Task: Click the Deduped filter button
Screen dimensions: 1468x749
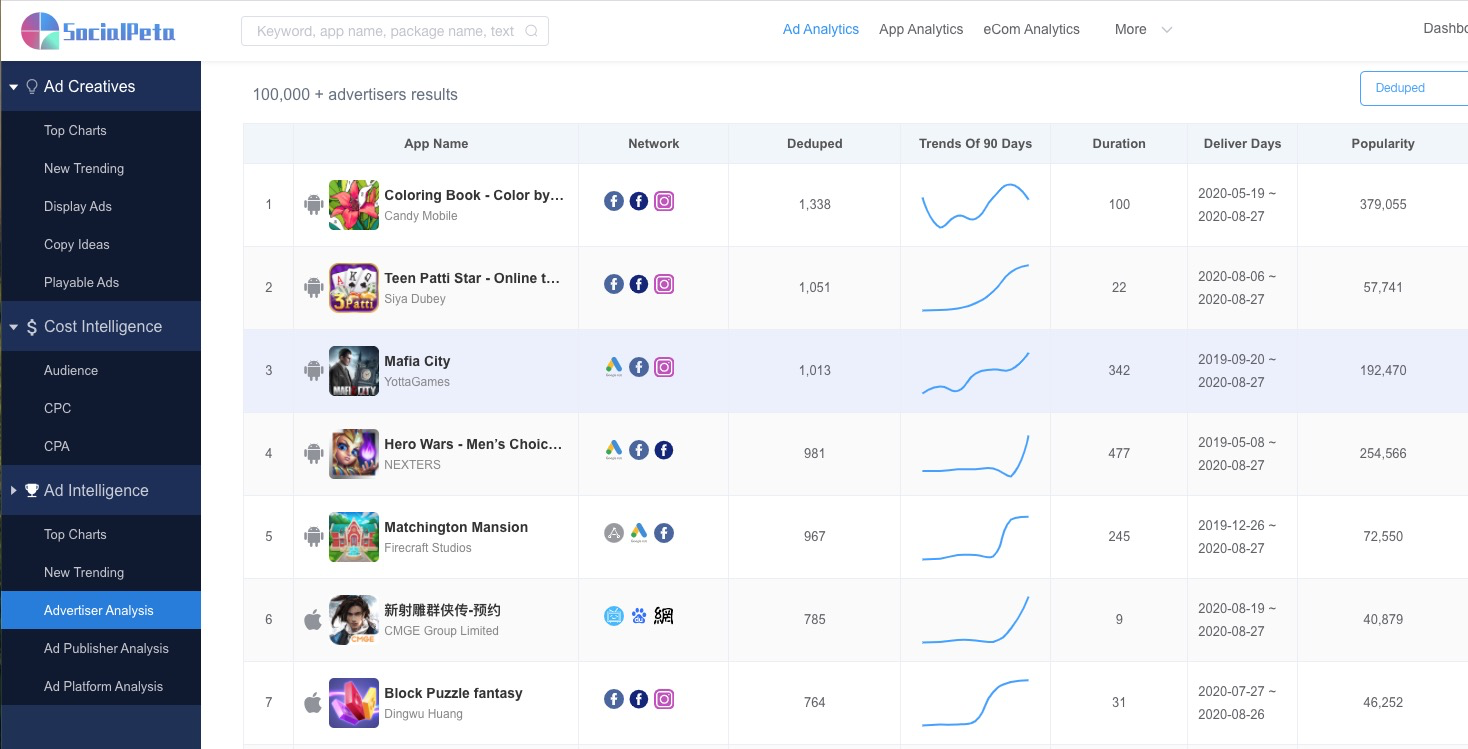Action: point(1399,88)
